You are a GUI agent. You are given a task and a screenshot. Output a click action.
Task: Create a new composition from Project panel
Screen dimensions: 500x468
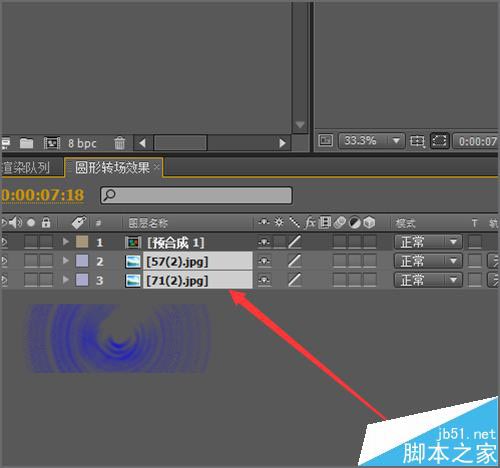tap(52, 143)
